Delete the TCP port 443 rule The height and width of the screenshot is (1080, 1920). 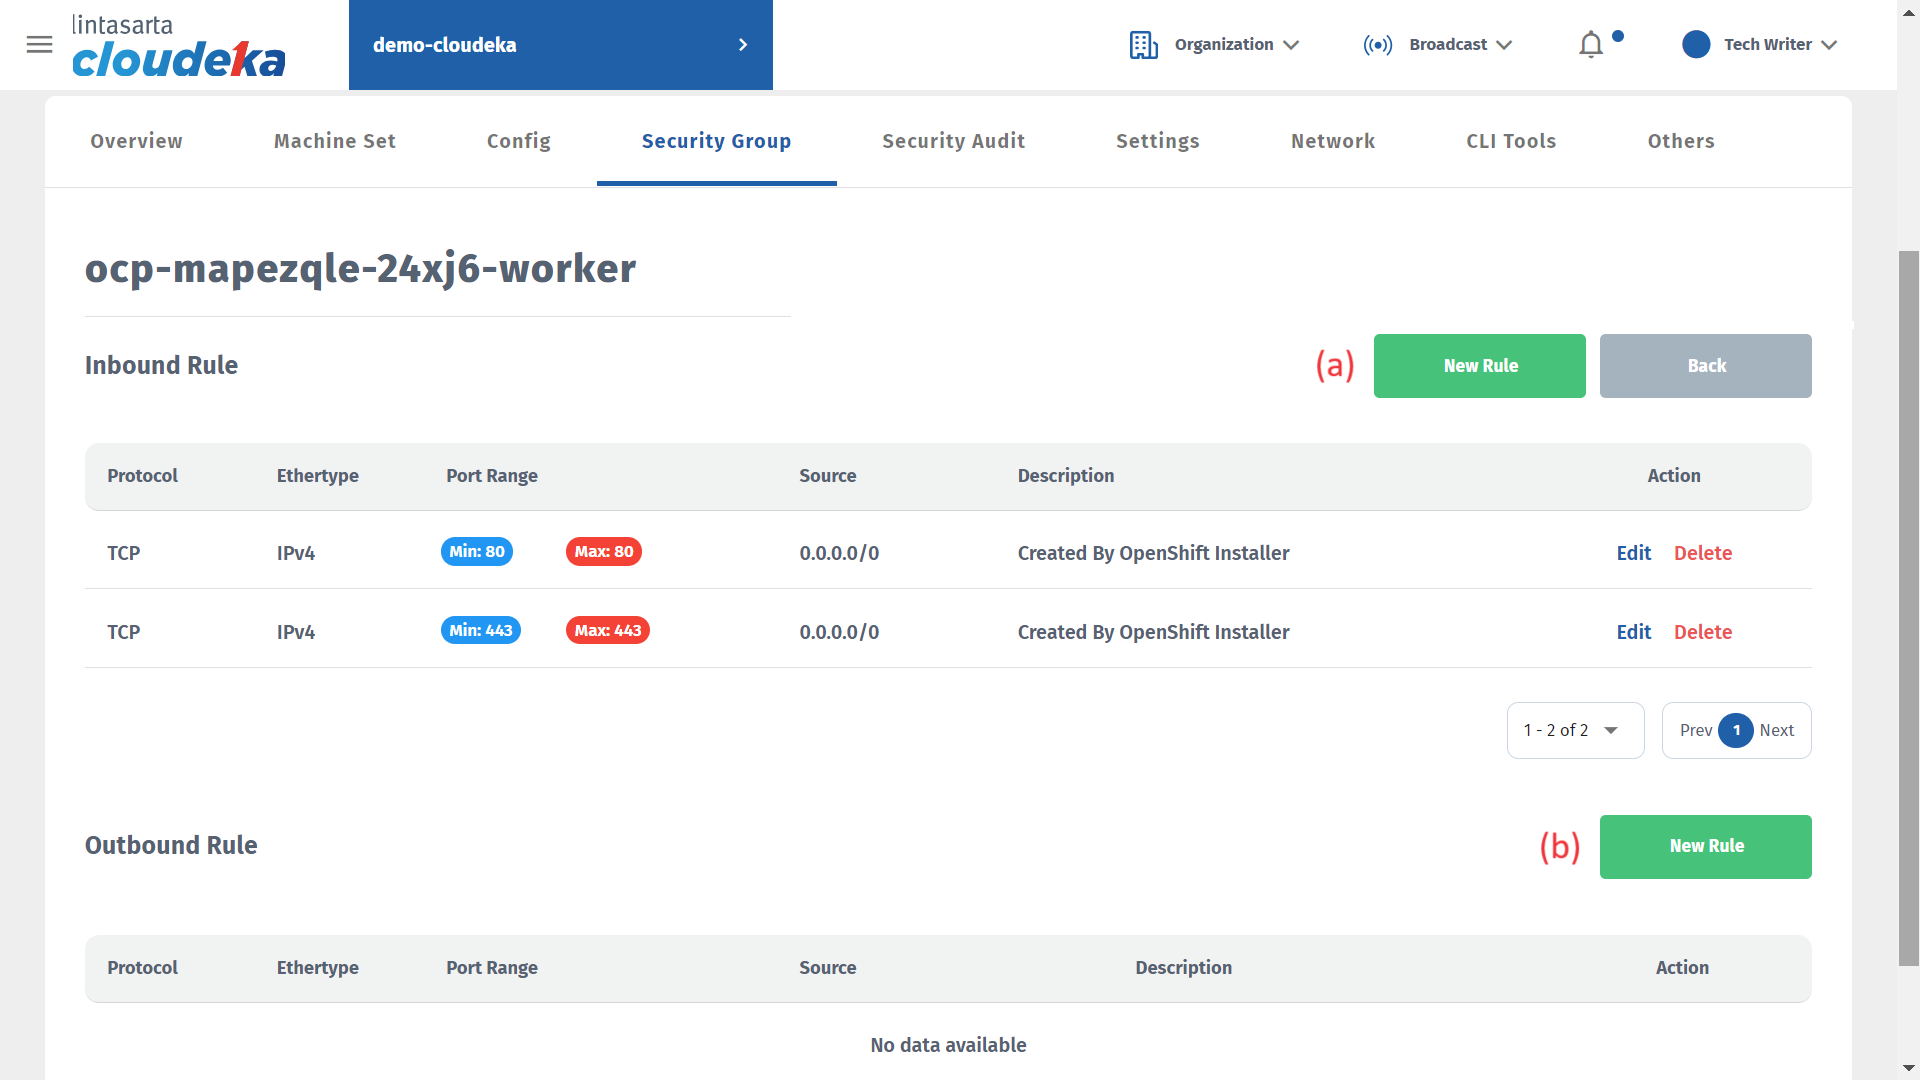coord(1702,632)
